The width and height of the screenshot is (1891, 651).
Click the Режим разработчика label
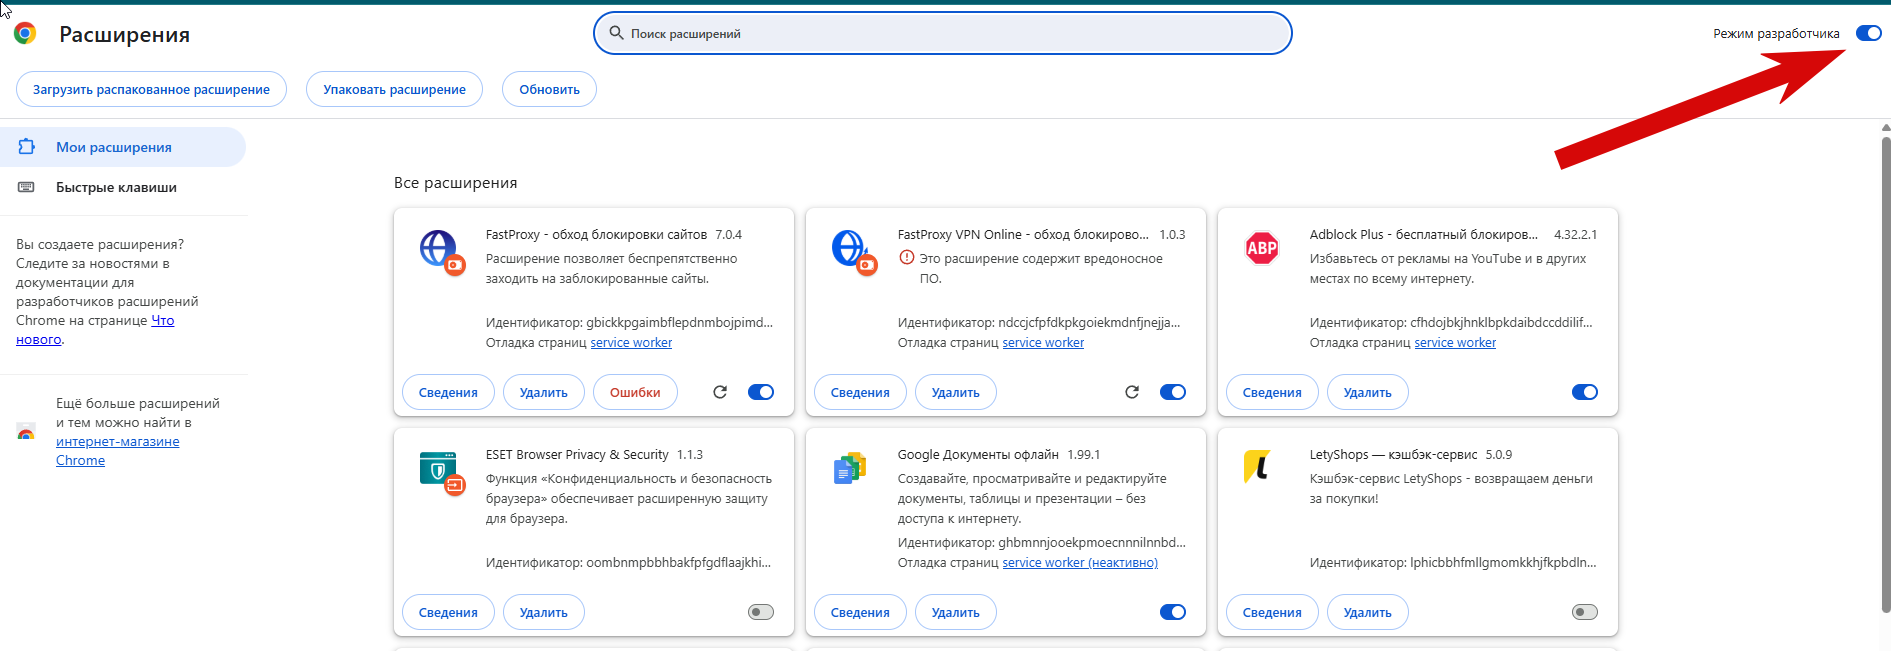(x=1776, y=33)
